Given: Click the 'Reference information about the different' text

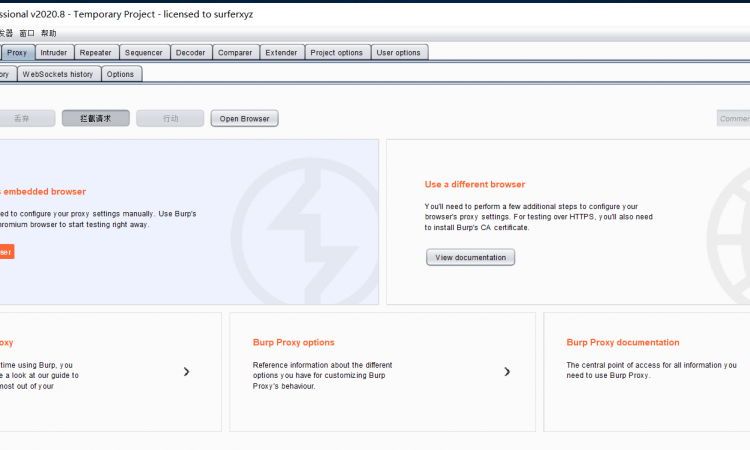Looking at the screenshot, I should click(x=322, y=365).
